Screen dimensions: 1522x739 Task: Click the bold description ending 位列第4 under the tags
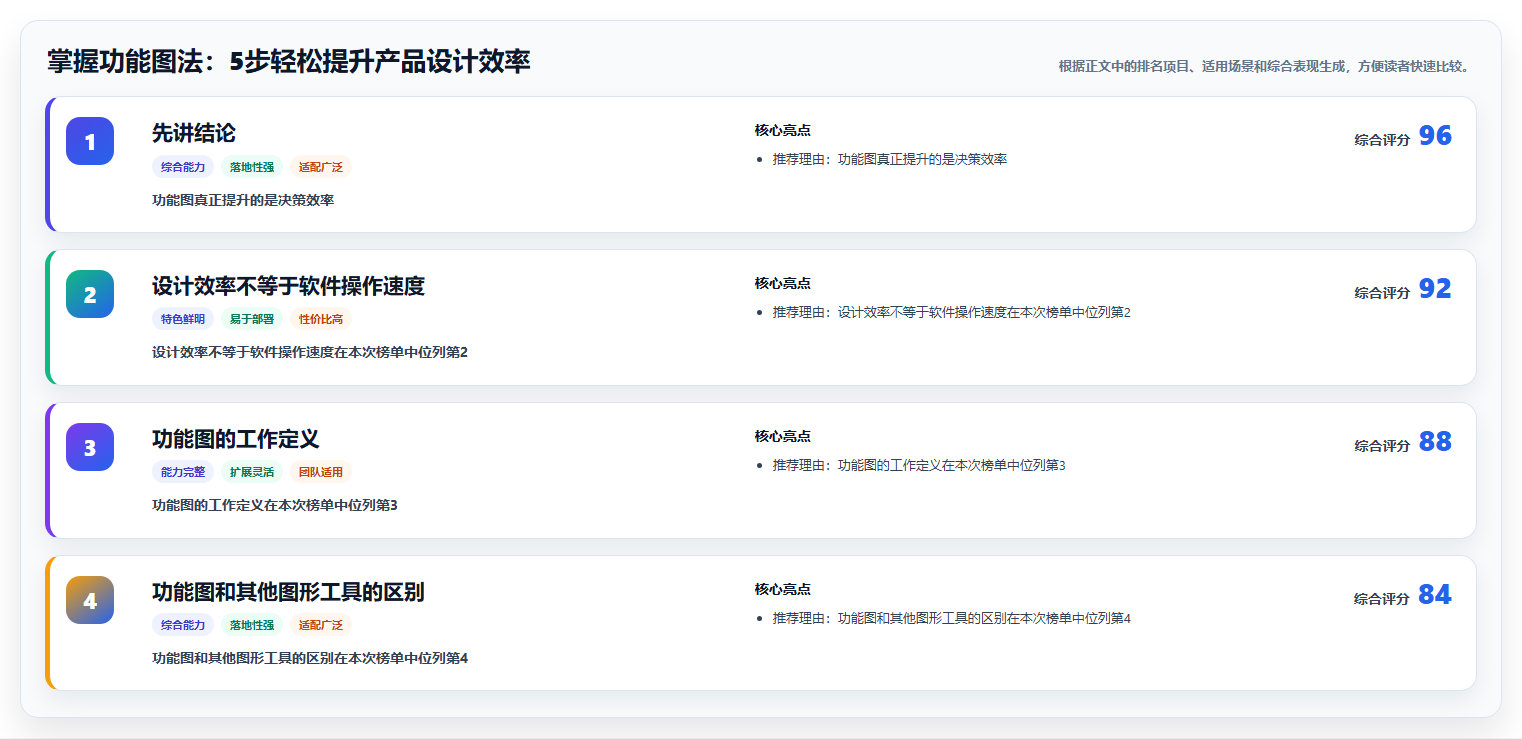click(x=310, y=659)
